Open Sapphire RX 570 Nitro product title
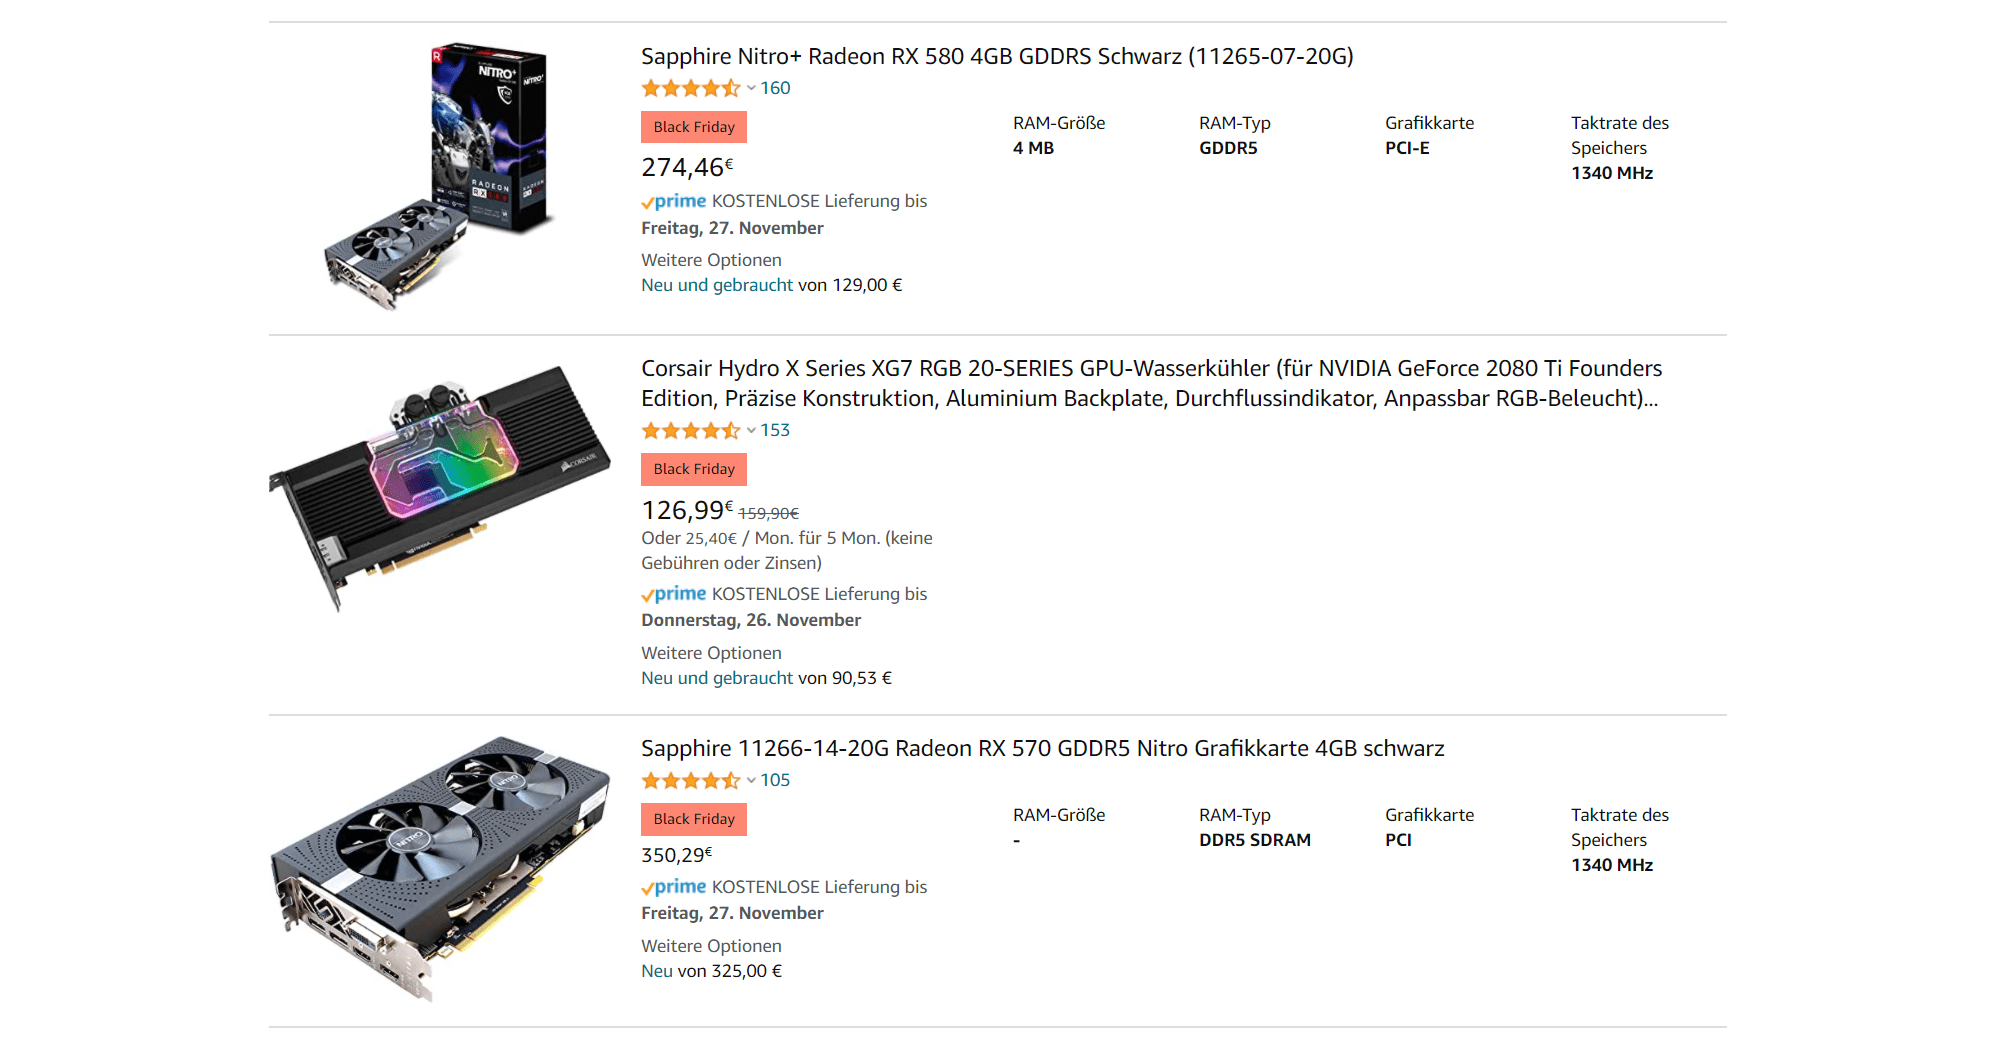 (x=1042, y=748)
